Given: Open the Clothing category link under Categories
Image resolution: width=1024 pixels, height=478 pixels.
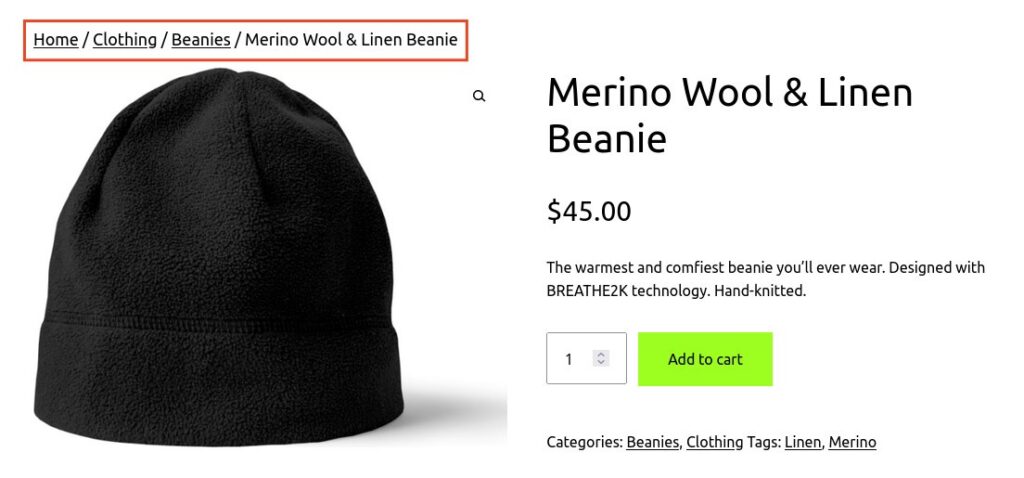Looking at the screenshot, I should point(714,442).
